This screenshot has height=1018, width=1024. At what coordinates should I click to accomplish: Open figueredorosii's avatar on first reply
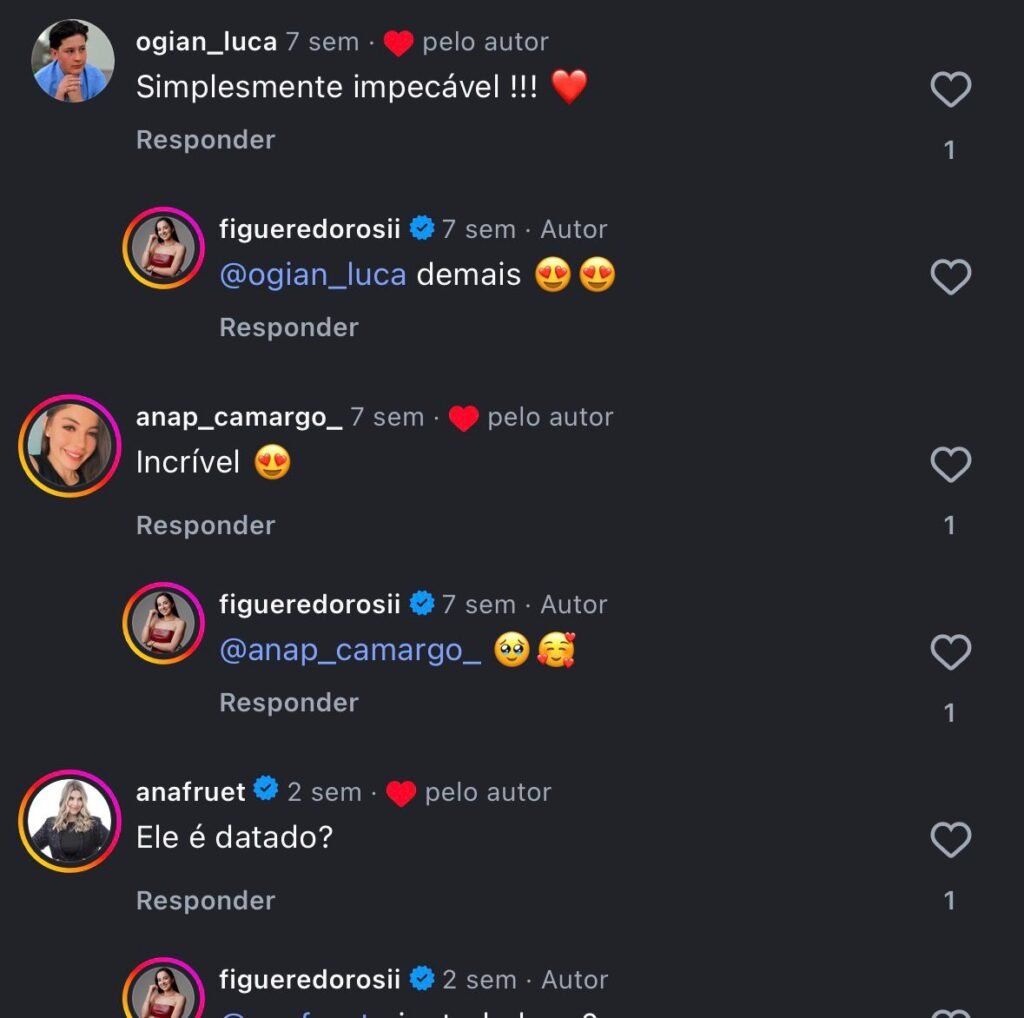pyautogui.click(x=163, y=248)
